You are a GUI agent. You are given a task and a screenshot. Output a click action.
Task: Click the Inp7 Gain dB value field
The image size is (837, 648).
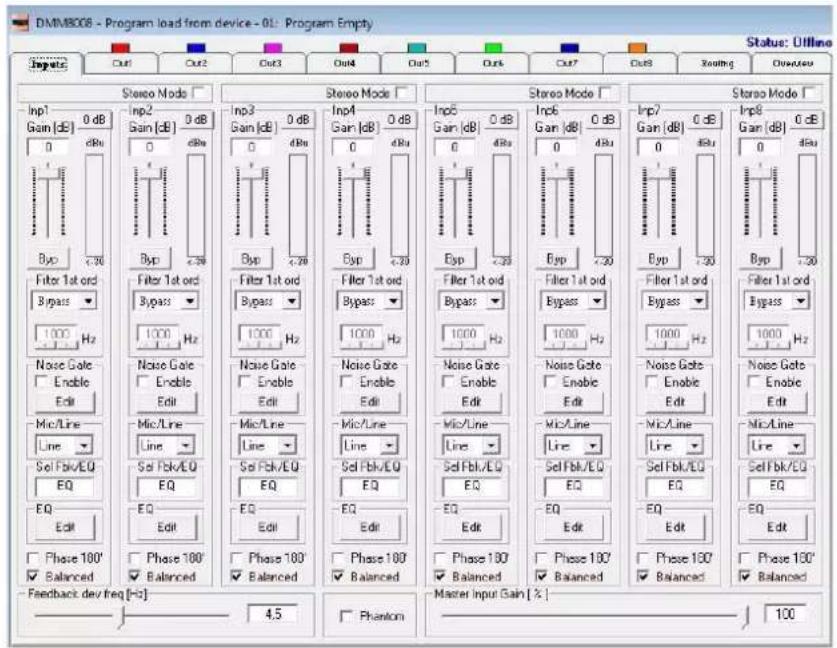[x=658, y=147]
